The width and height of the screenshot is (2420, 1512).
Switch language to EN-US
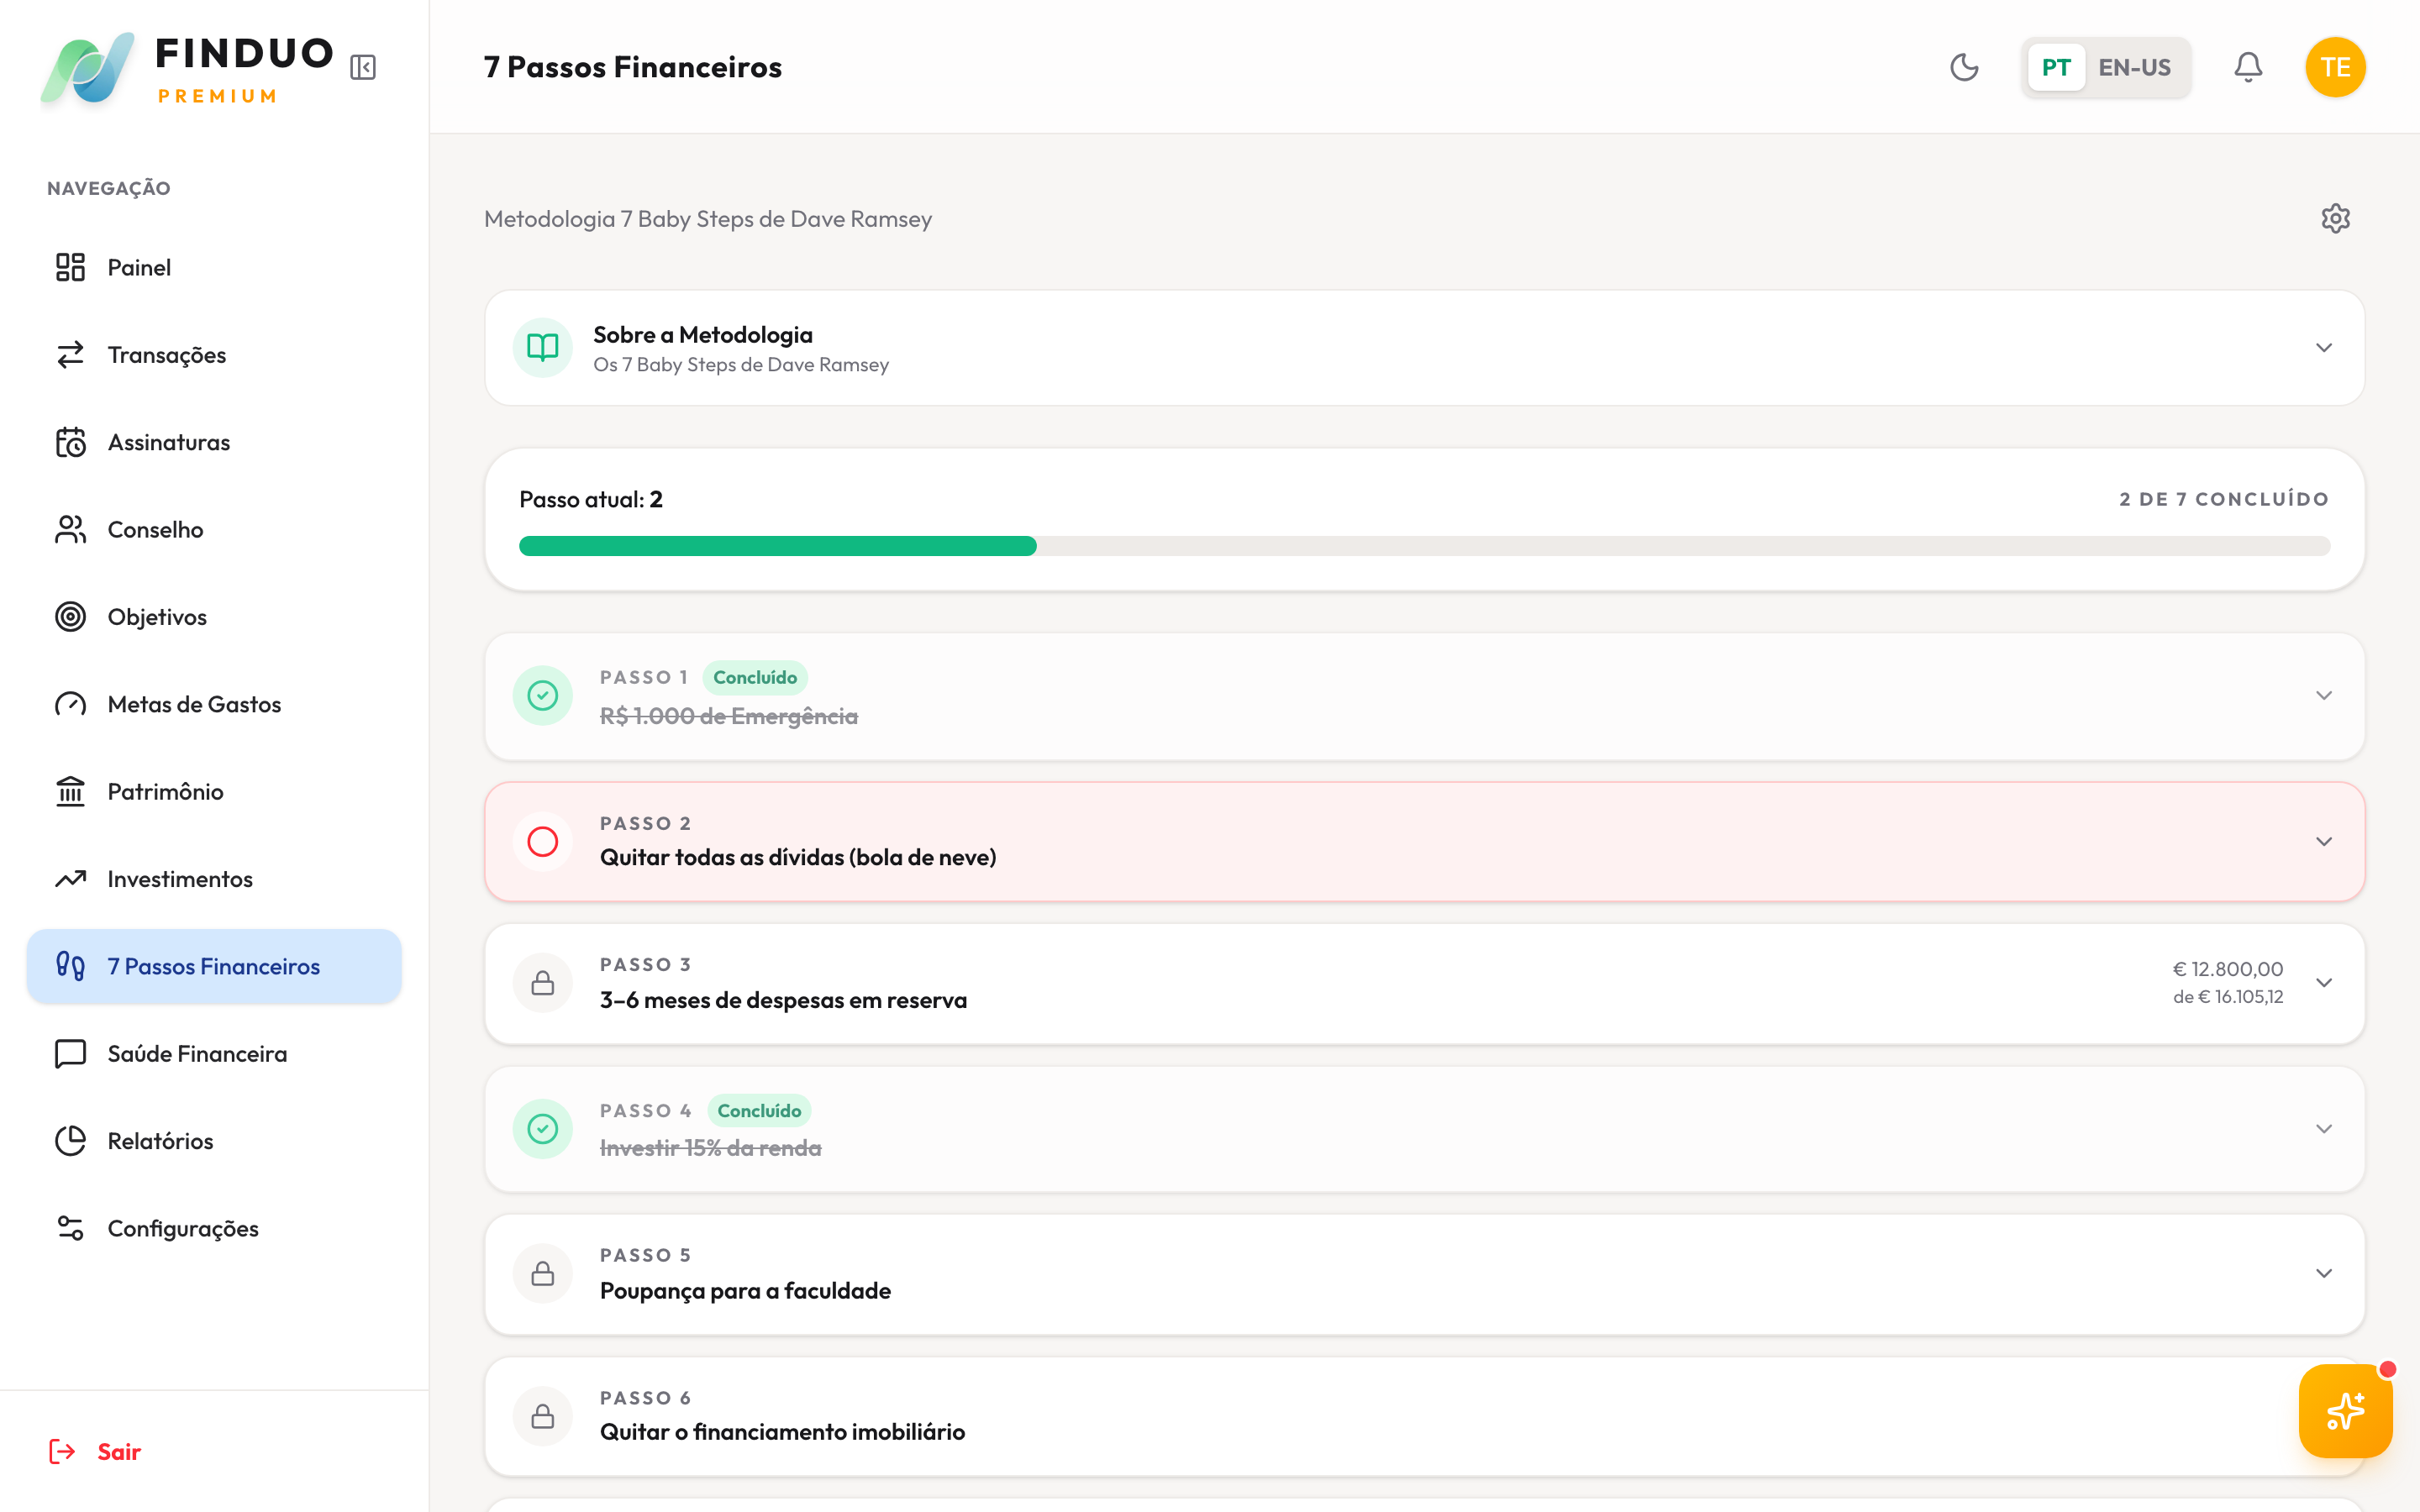coord(2134,67)
